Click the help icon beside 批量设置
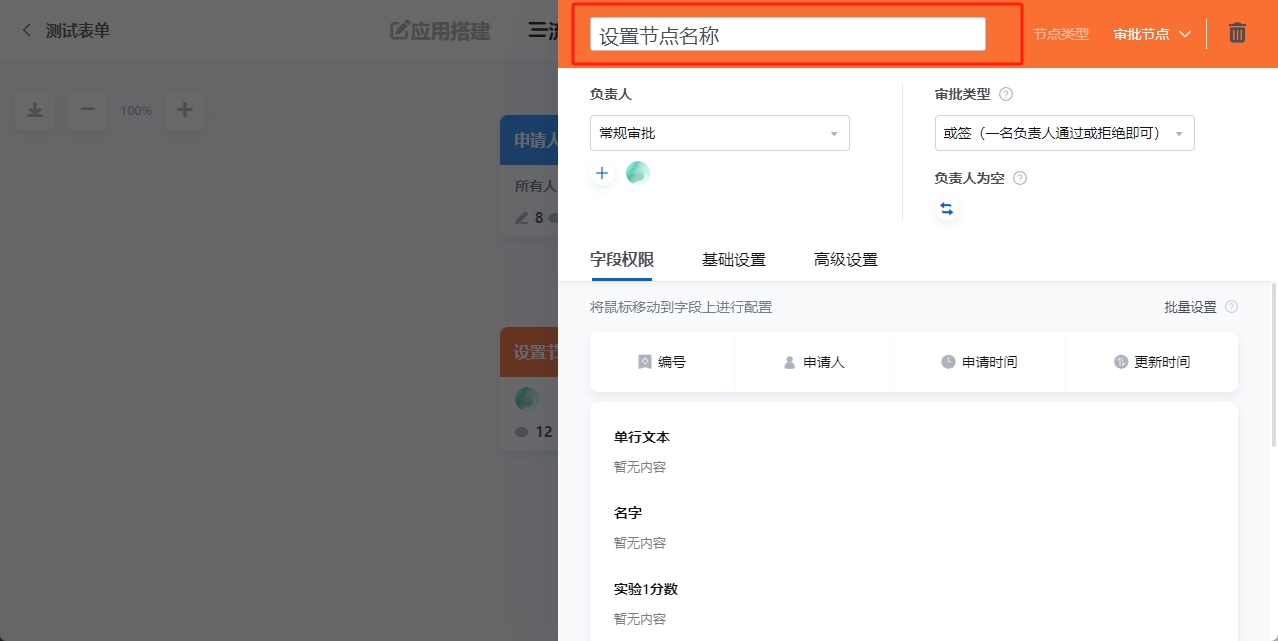 [1233, 307]
